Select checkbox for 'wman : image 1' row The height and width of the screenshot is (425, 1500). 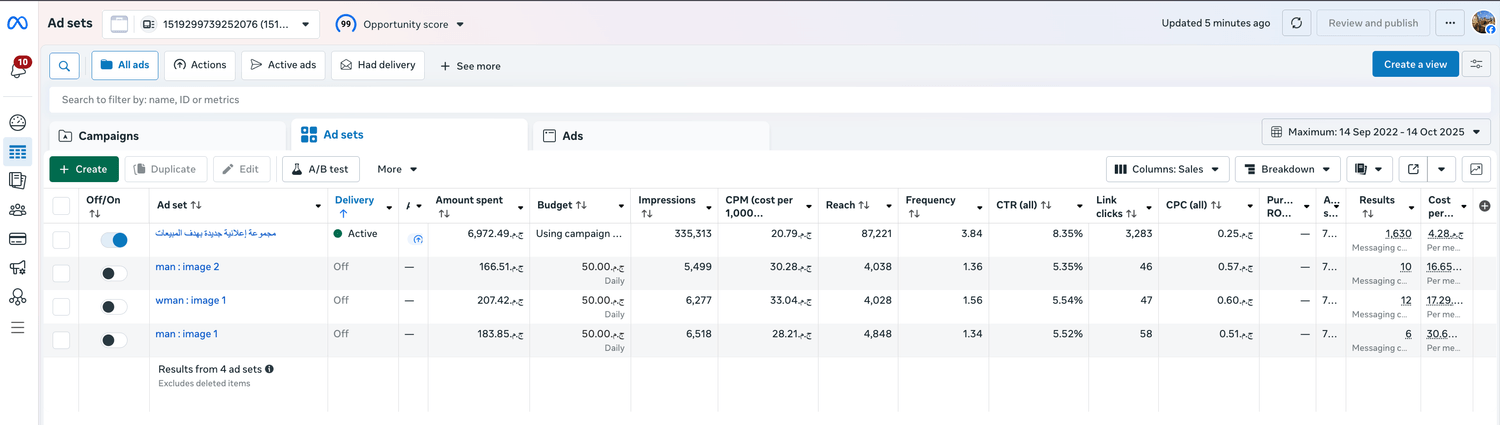61,306
